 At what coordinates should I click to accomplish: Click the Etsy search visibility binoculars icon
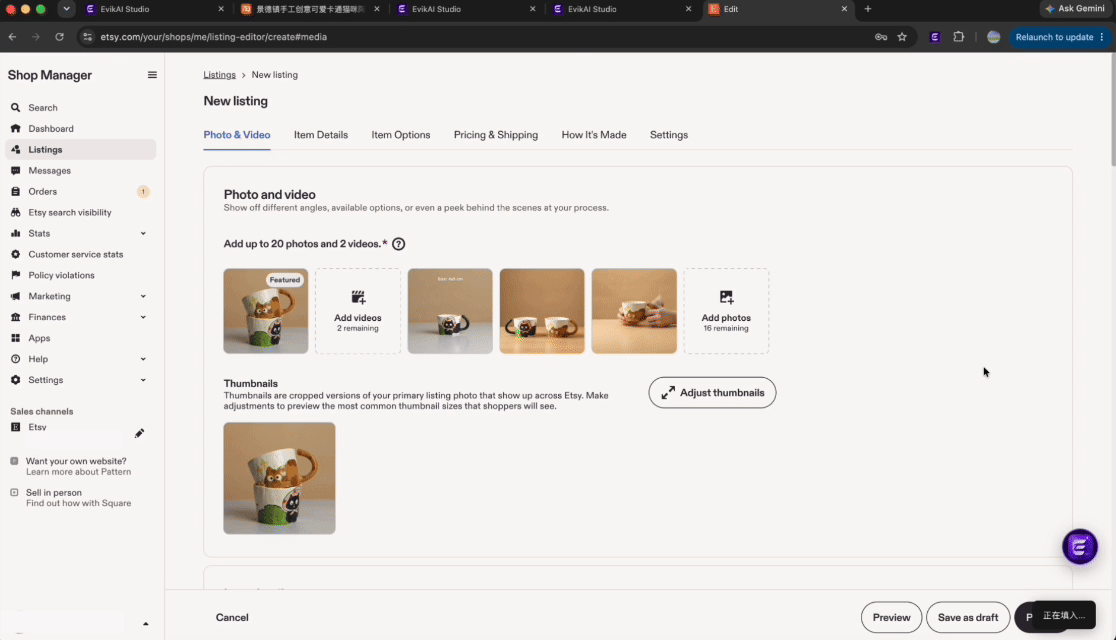15,212
